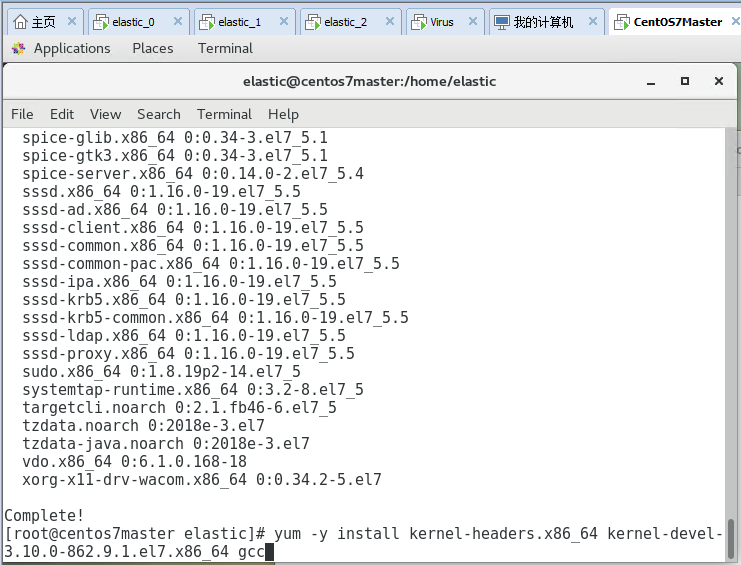Click the terminal vertical scrollbar thumb
The height and width of the screenshot is (565, 741).
(x=731, y=539)
